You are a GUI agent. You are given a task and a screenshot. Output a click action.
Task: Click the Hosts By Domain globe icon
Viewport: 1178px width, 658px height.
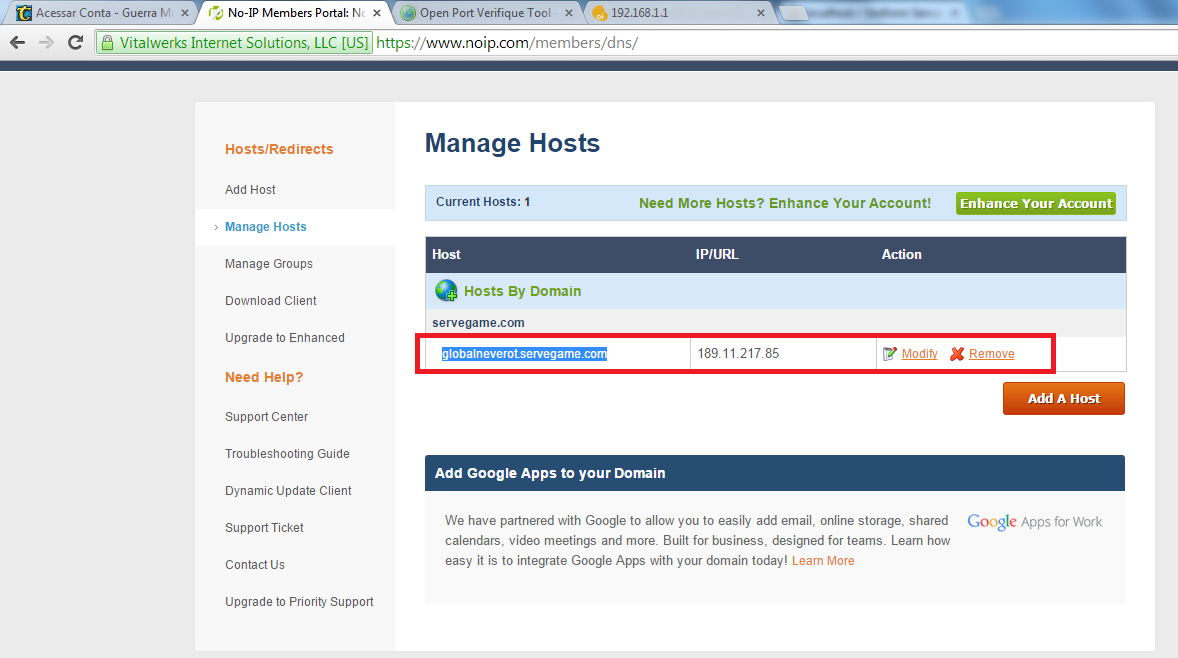[446, 291]
